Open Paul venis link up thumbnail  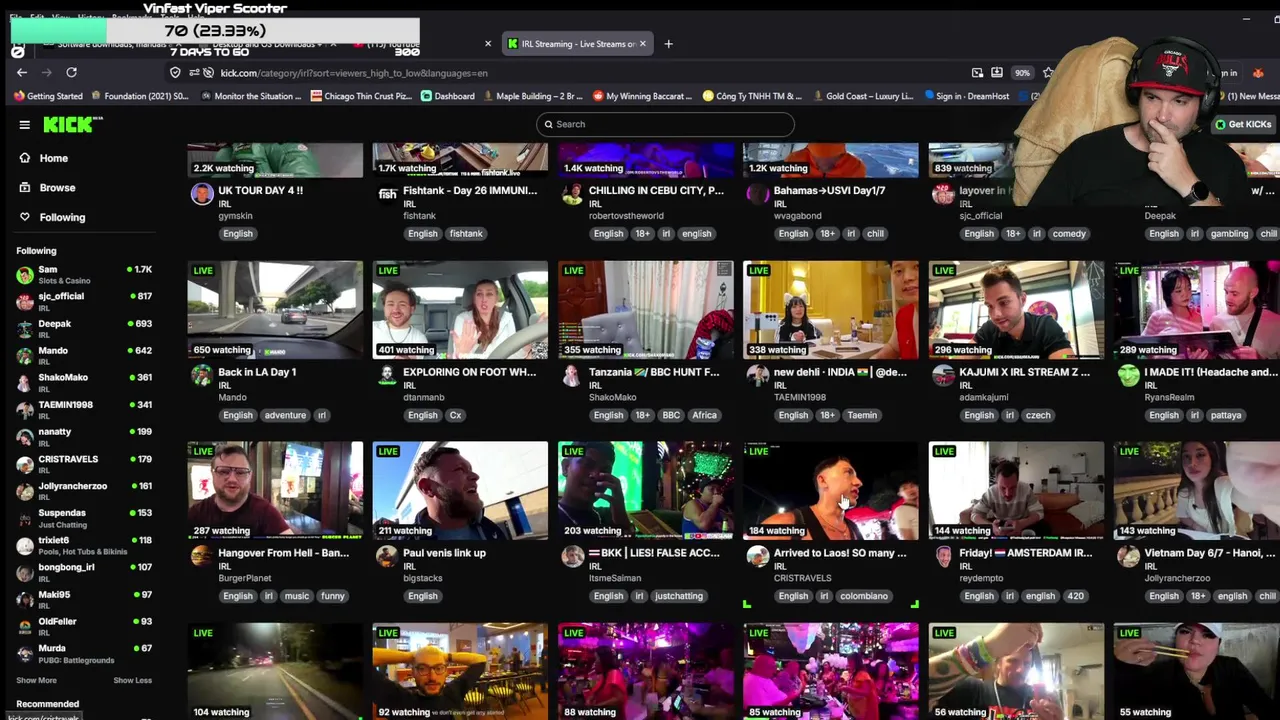tap(460, 490)
